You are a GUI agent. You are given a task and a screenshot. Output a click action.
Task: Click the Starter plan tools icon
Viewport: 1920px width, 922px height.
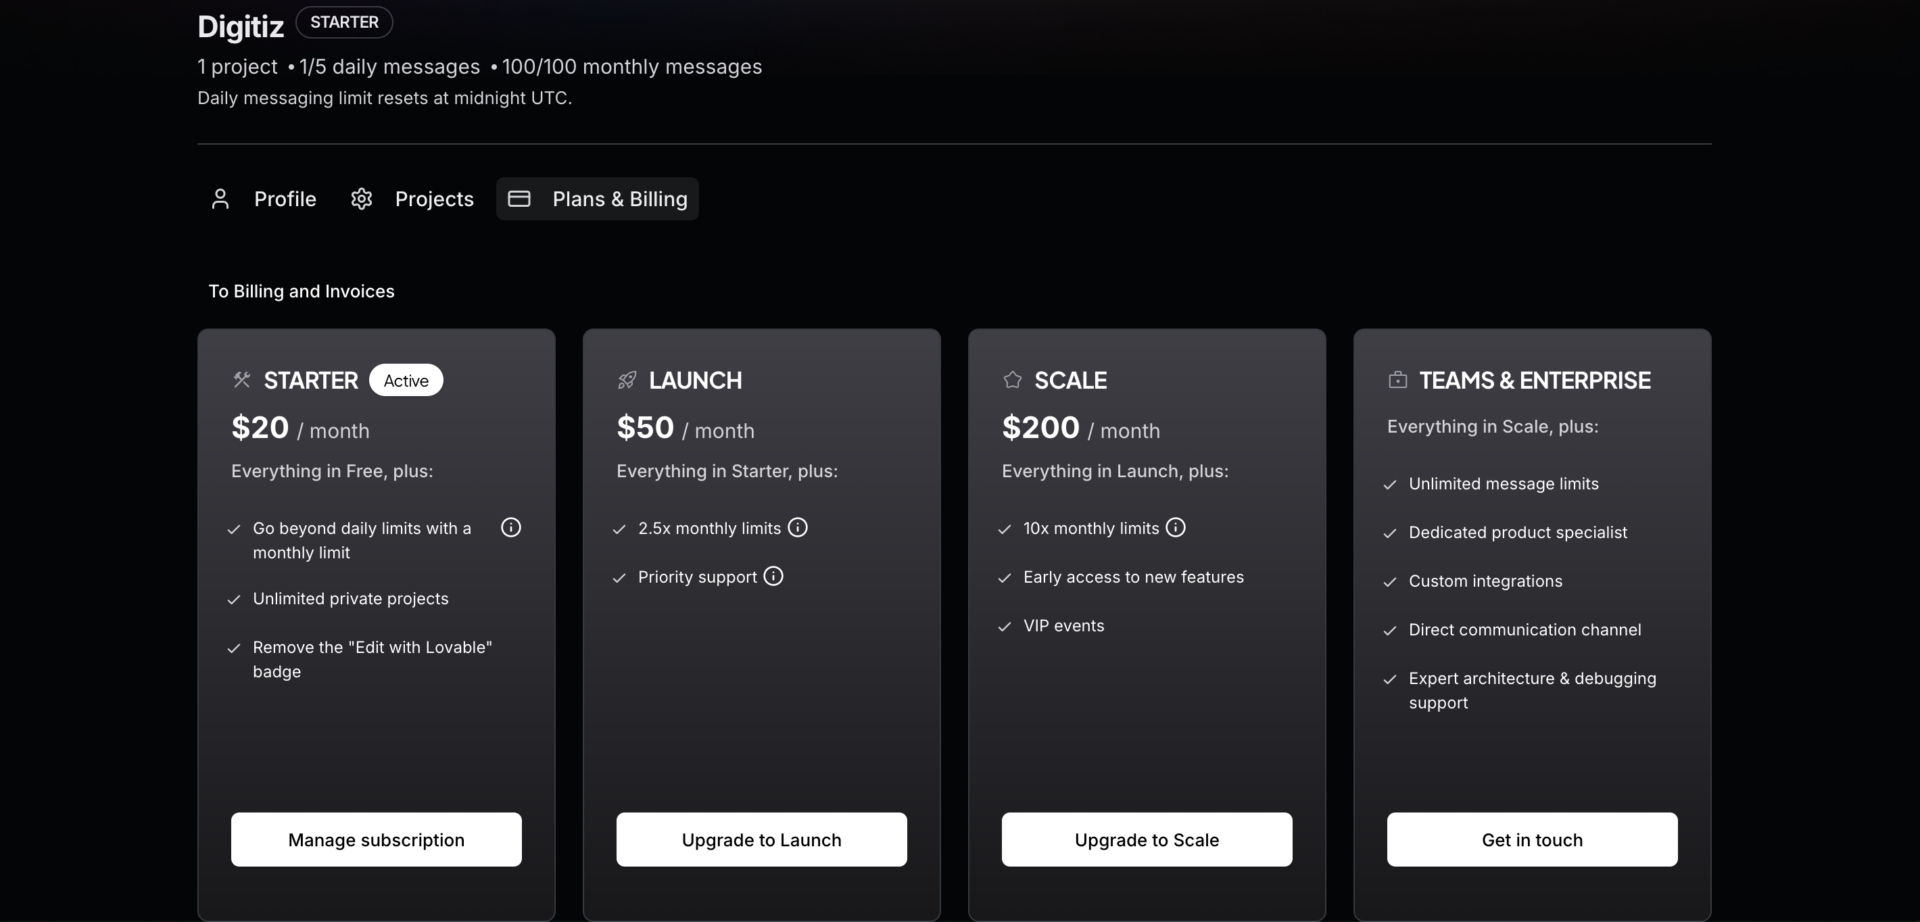point(242,380)
